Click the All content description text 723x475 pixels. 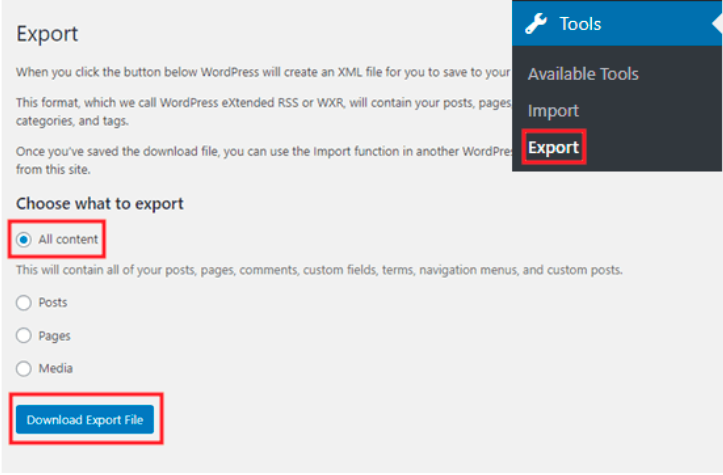pyautogui.click(x=319, y=270)
